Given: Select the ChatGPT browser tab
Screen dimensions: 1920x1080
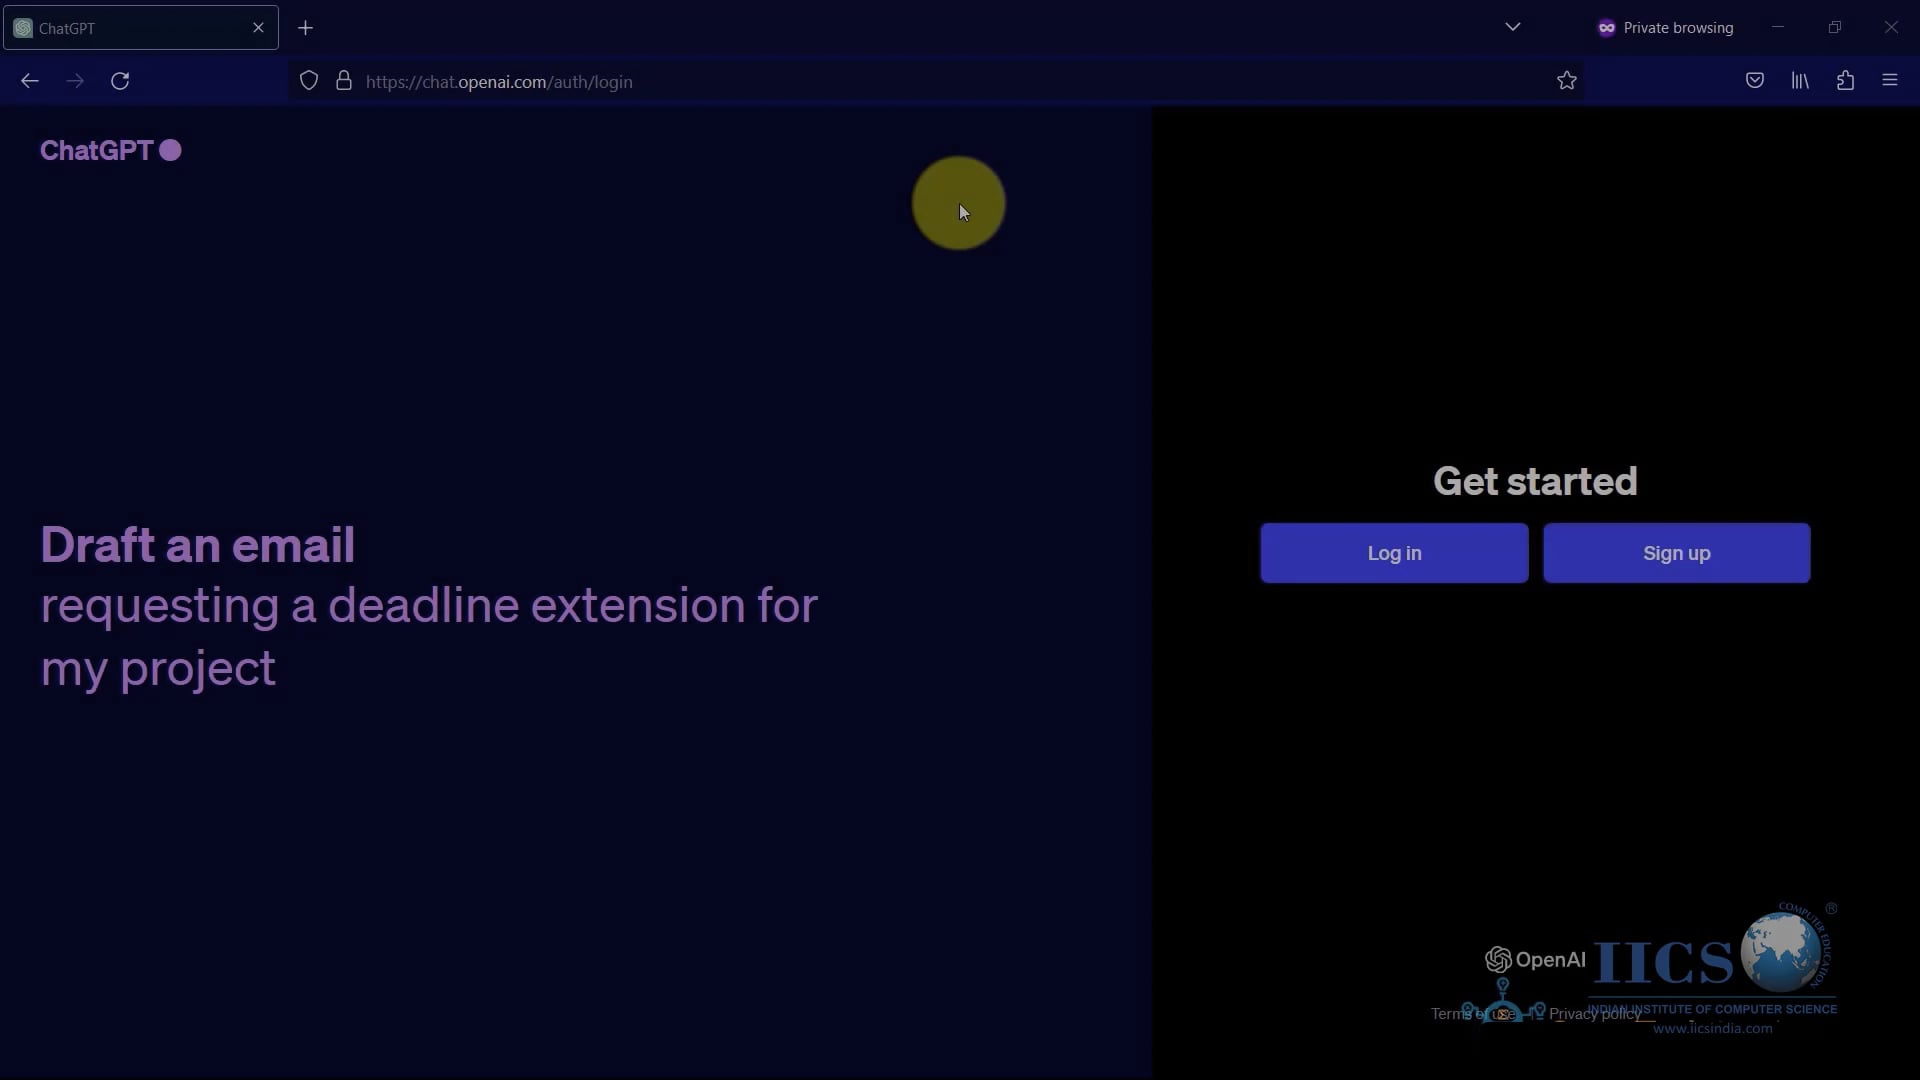Looking at the screenshot, I should click(130, 28).
